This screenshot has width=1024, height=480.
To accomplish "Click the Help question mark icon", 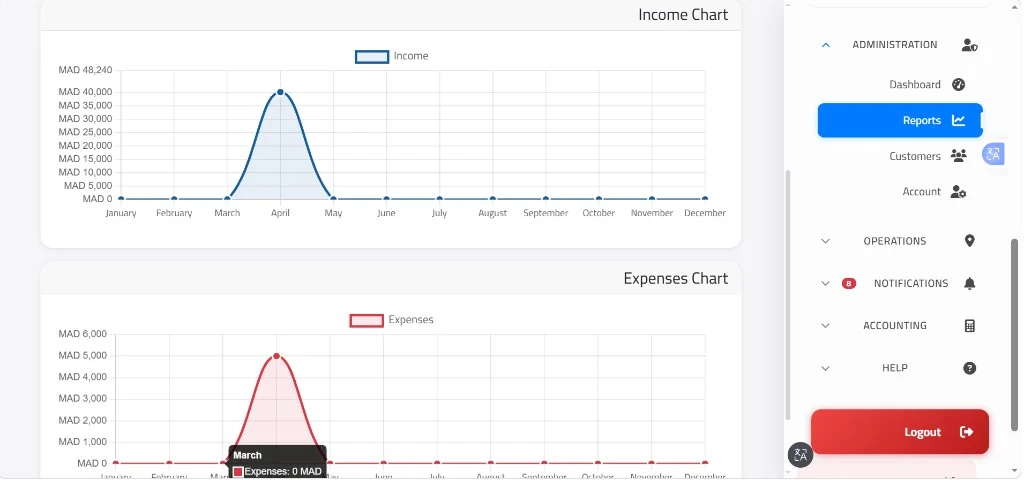I will tap(969, 368).
